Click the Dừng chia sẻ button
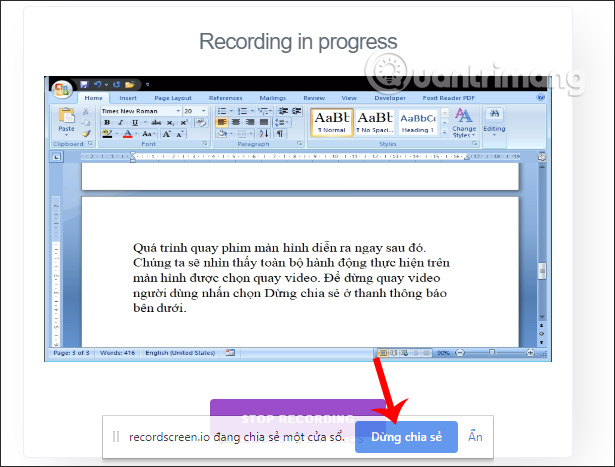Screen dimensions: 615x467 (x=406, y=437)
